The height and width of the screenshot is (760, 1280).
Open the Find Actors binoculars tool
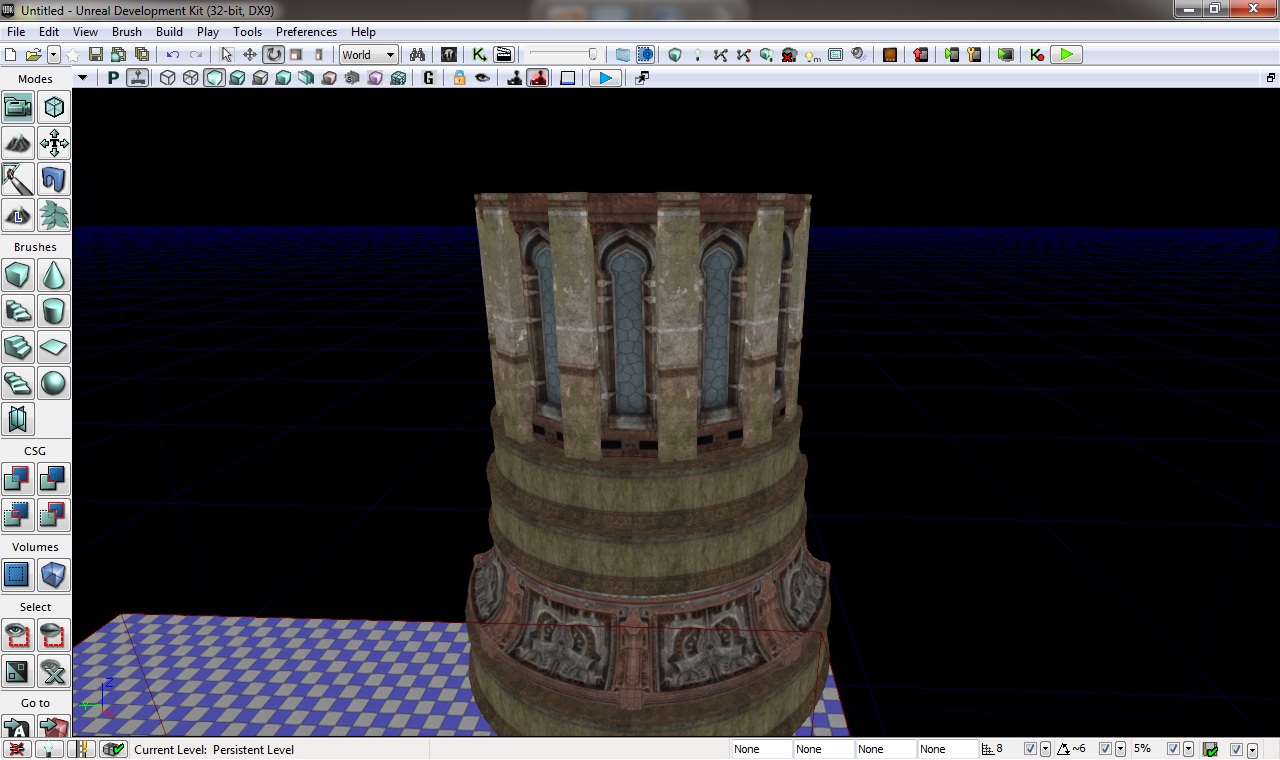point(417,55)
